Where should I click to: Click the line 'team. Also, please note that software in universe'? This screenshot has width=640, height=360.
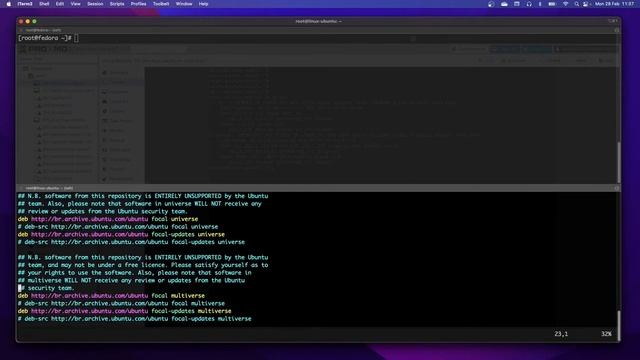(x=140, y=204)
